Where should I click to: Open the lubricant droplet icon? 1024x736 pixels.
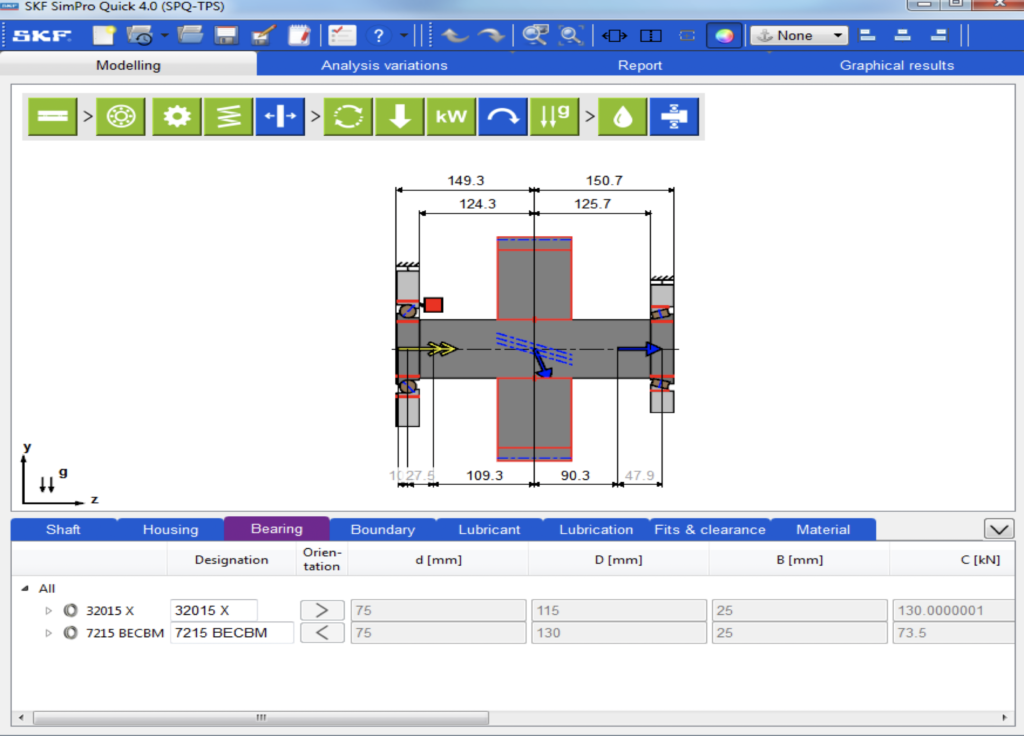coord(622,116)
